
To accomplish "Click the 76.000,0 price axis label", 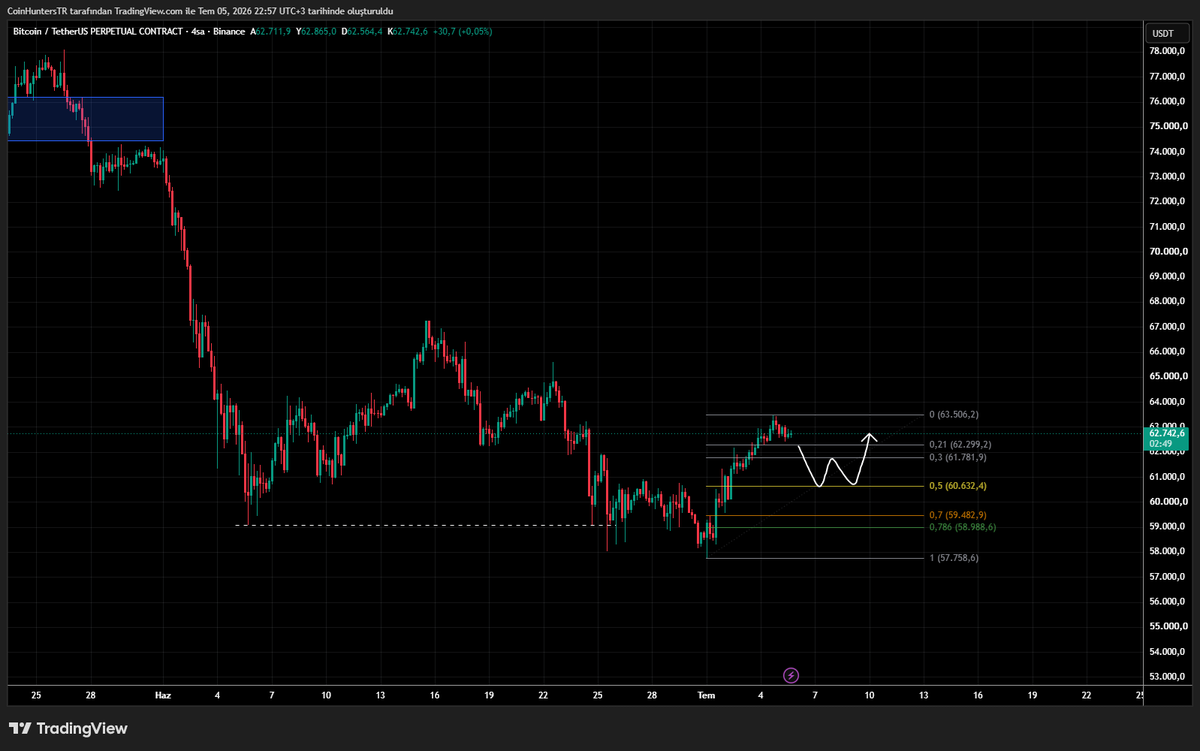I will (1167, 101).
